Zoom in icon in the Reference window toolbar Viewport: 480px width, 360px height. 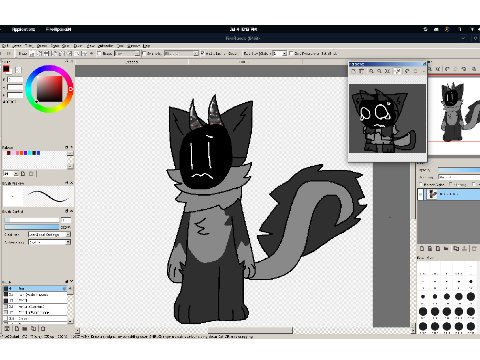coord(371,71)
